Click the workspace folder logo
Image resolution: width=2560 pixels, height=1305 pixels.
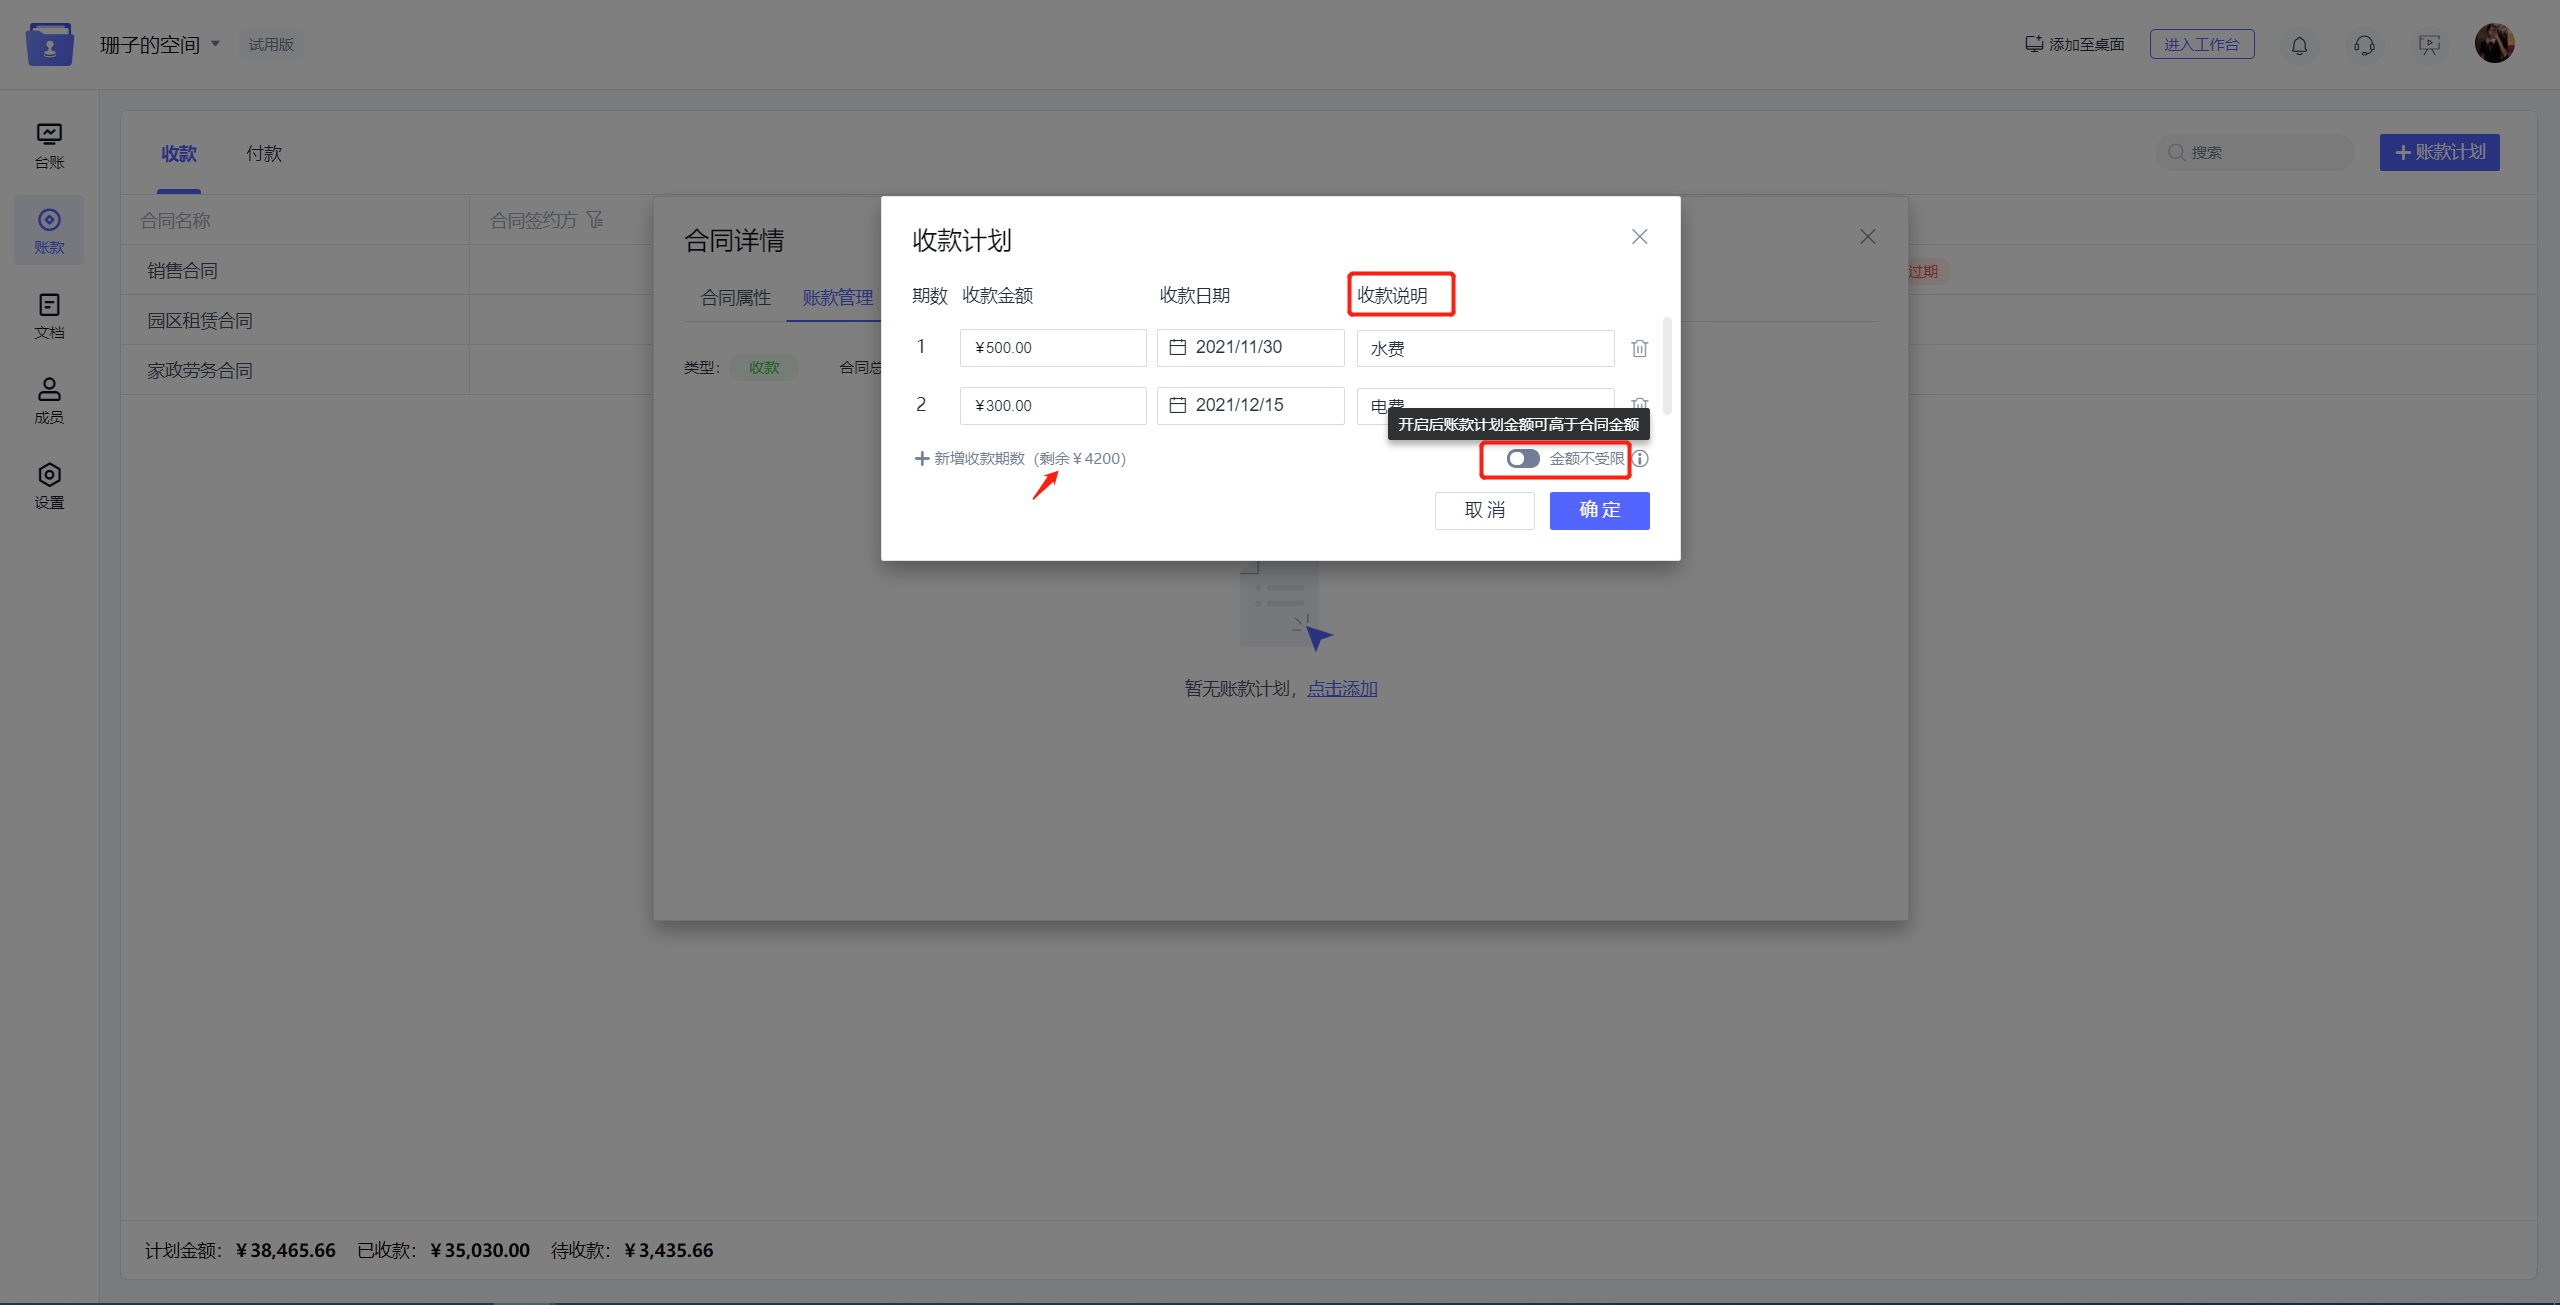click(50, 45)
